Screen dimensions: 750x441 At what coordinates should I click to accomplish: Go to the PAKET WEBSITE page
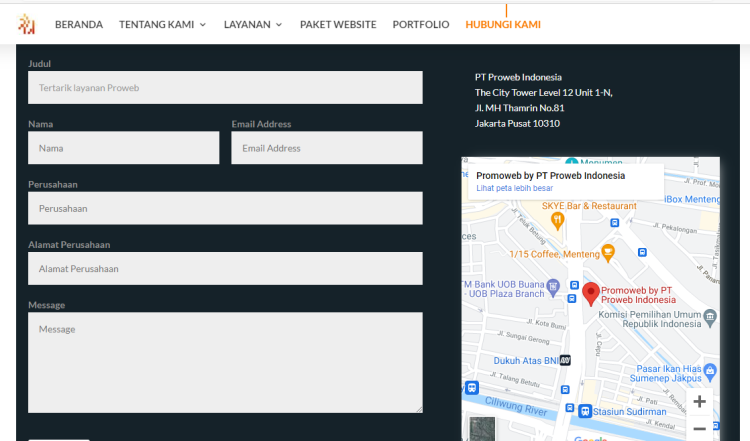pyautogui.click(x=338, y=24)
